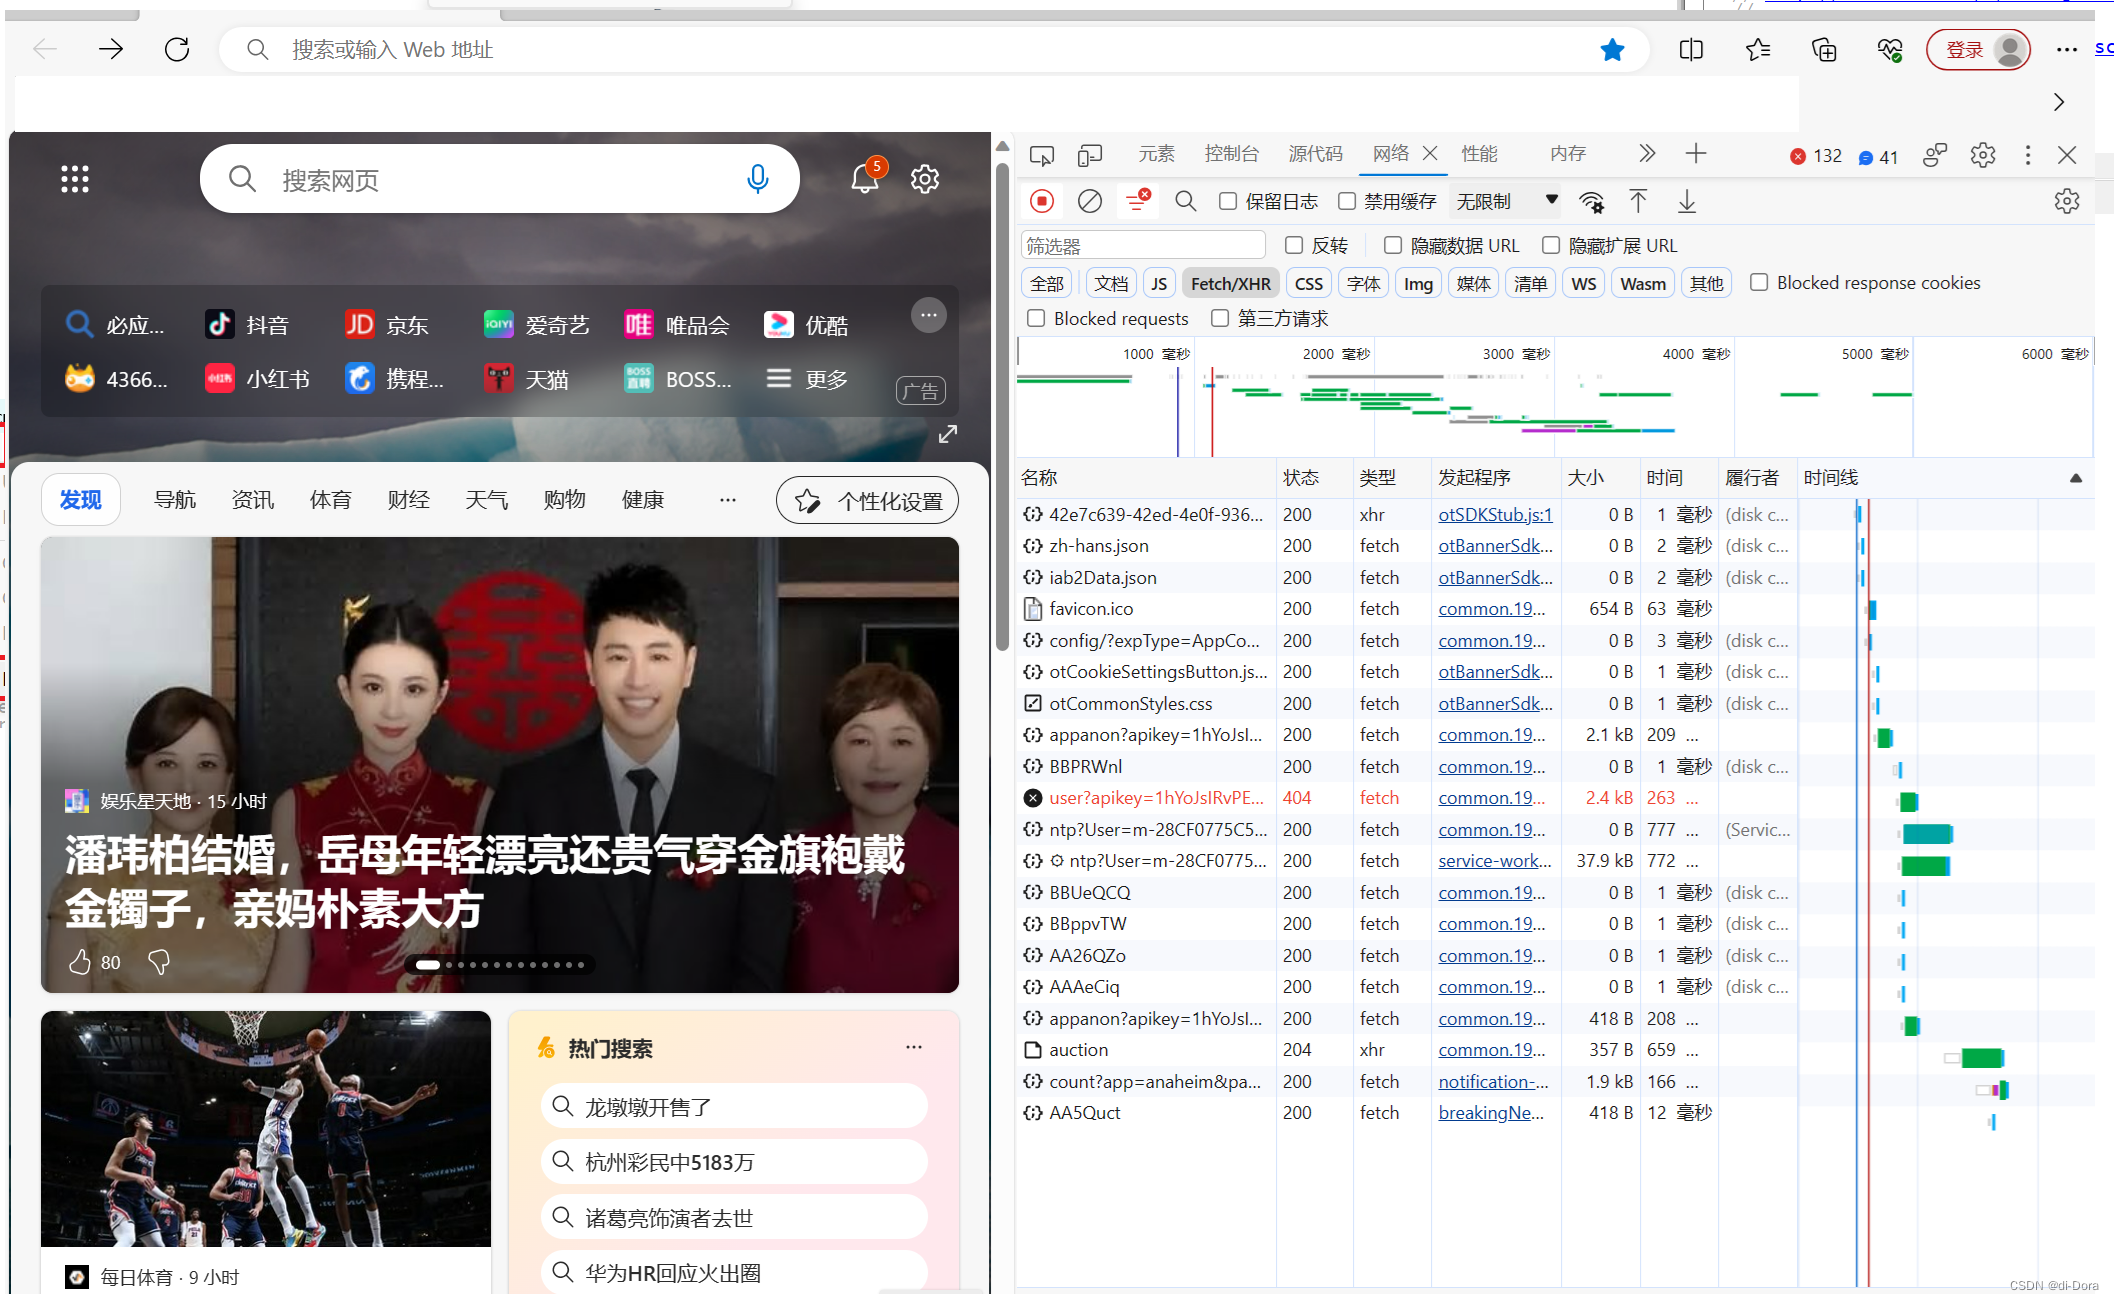Click the record network log button
Screen dimensions: 2114x1300
1042,202
